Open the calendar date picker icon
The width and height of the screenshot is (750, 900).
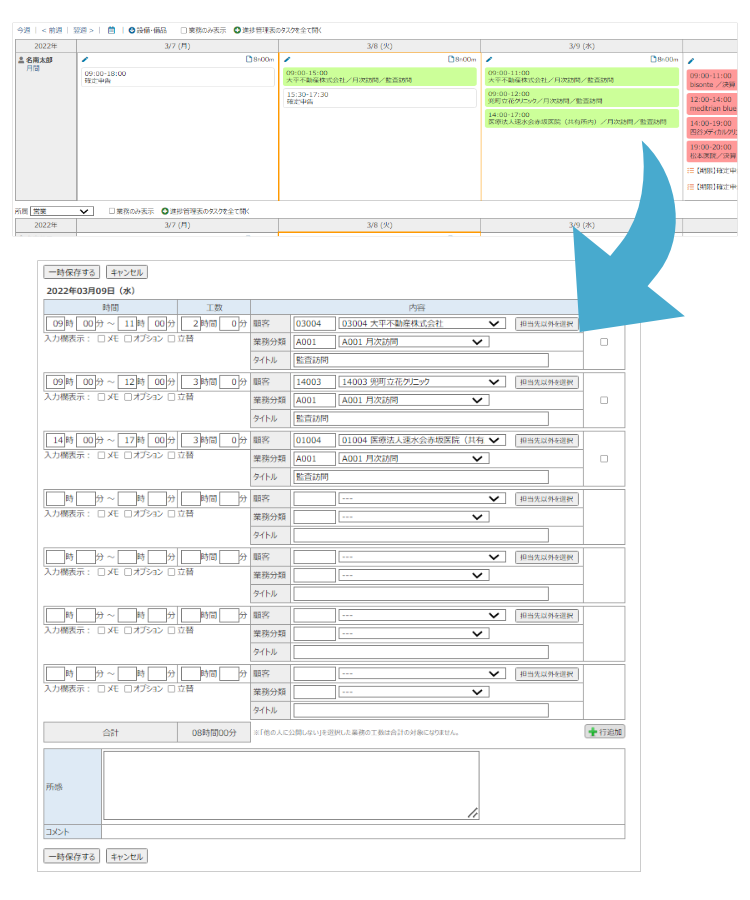pyautogui.click(x=111, y=30)
